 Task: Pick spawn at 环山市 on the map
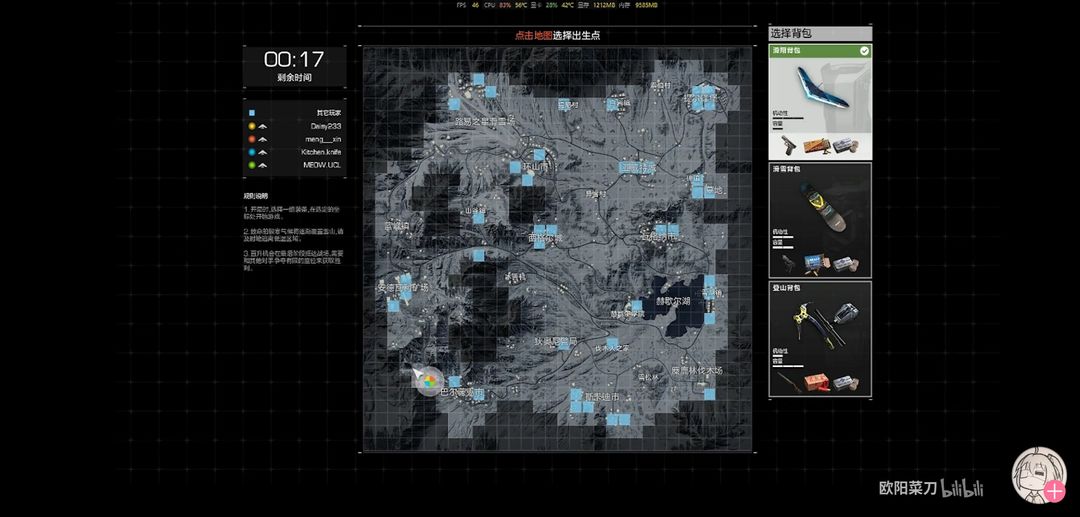point(537,167)
